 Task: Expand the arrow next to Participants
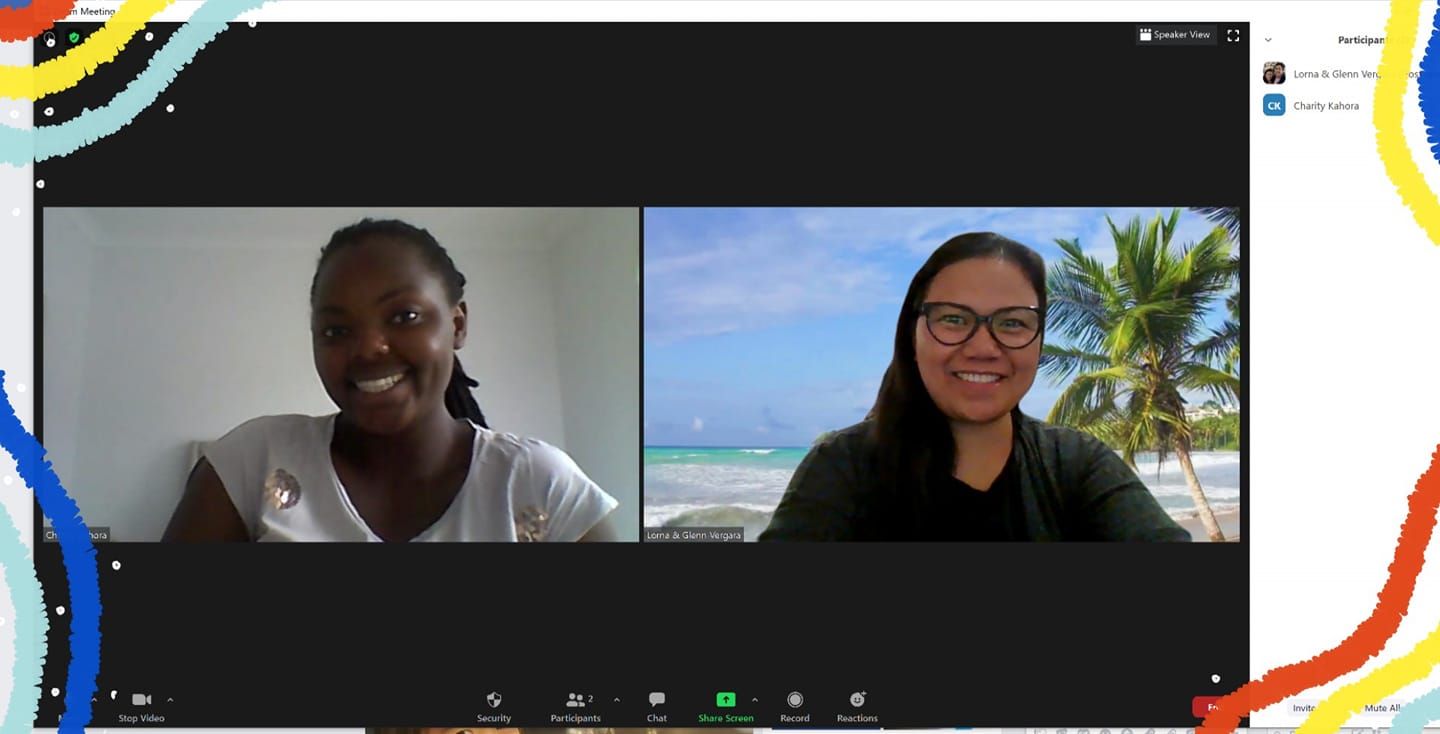[x=616, y=700]
